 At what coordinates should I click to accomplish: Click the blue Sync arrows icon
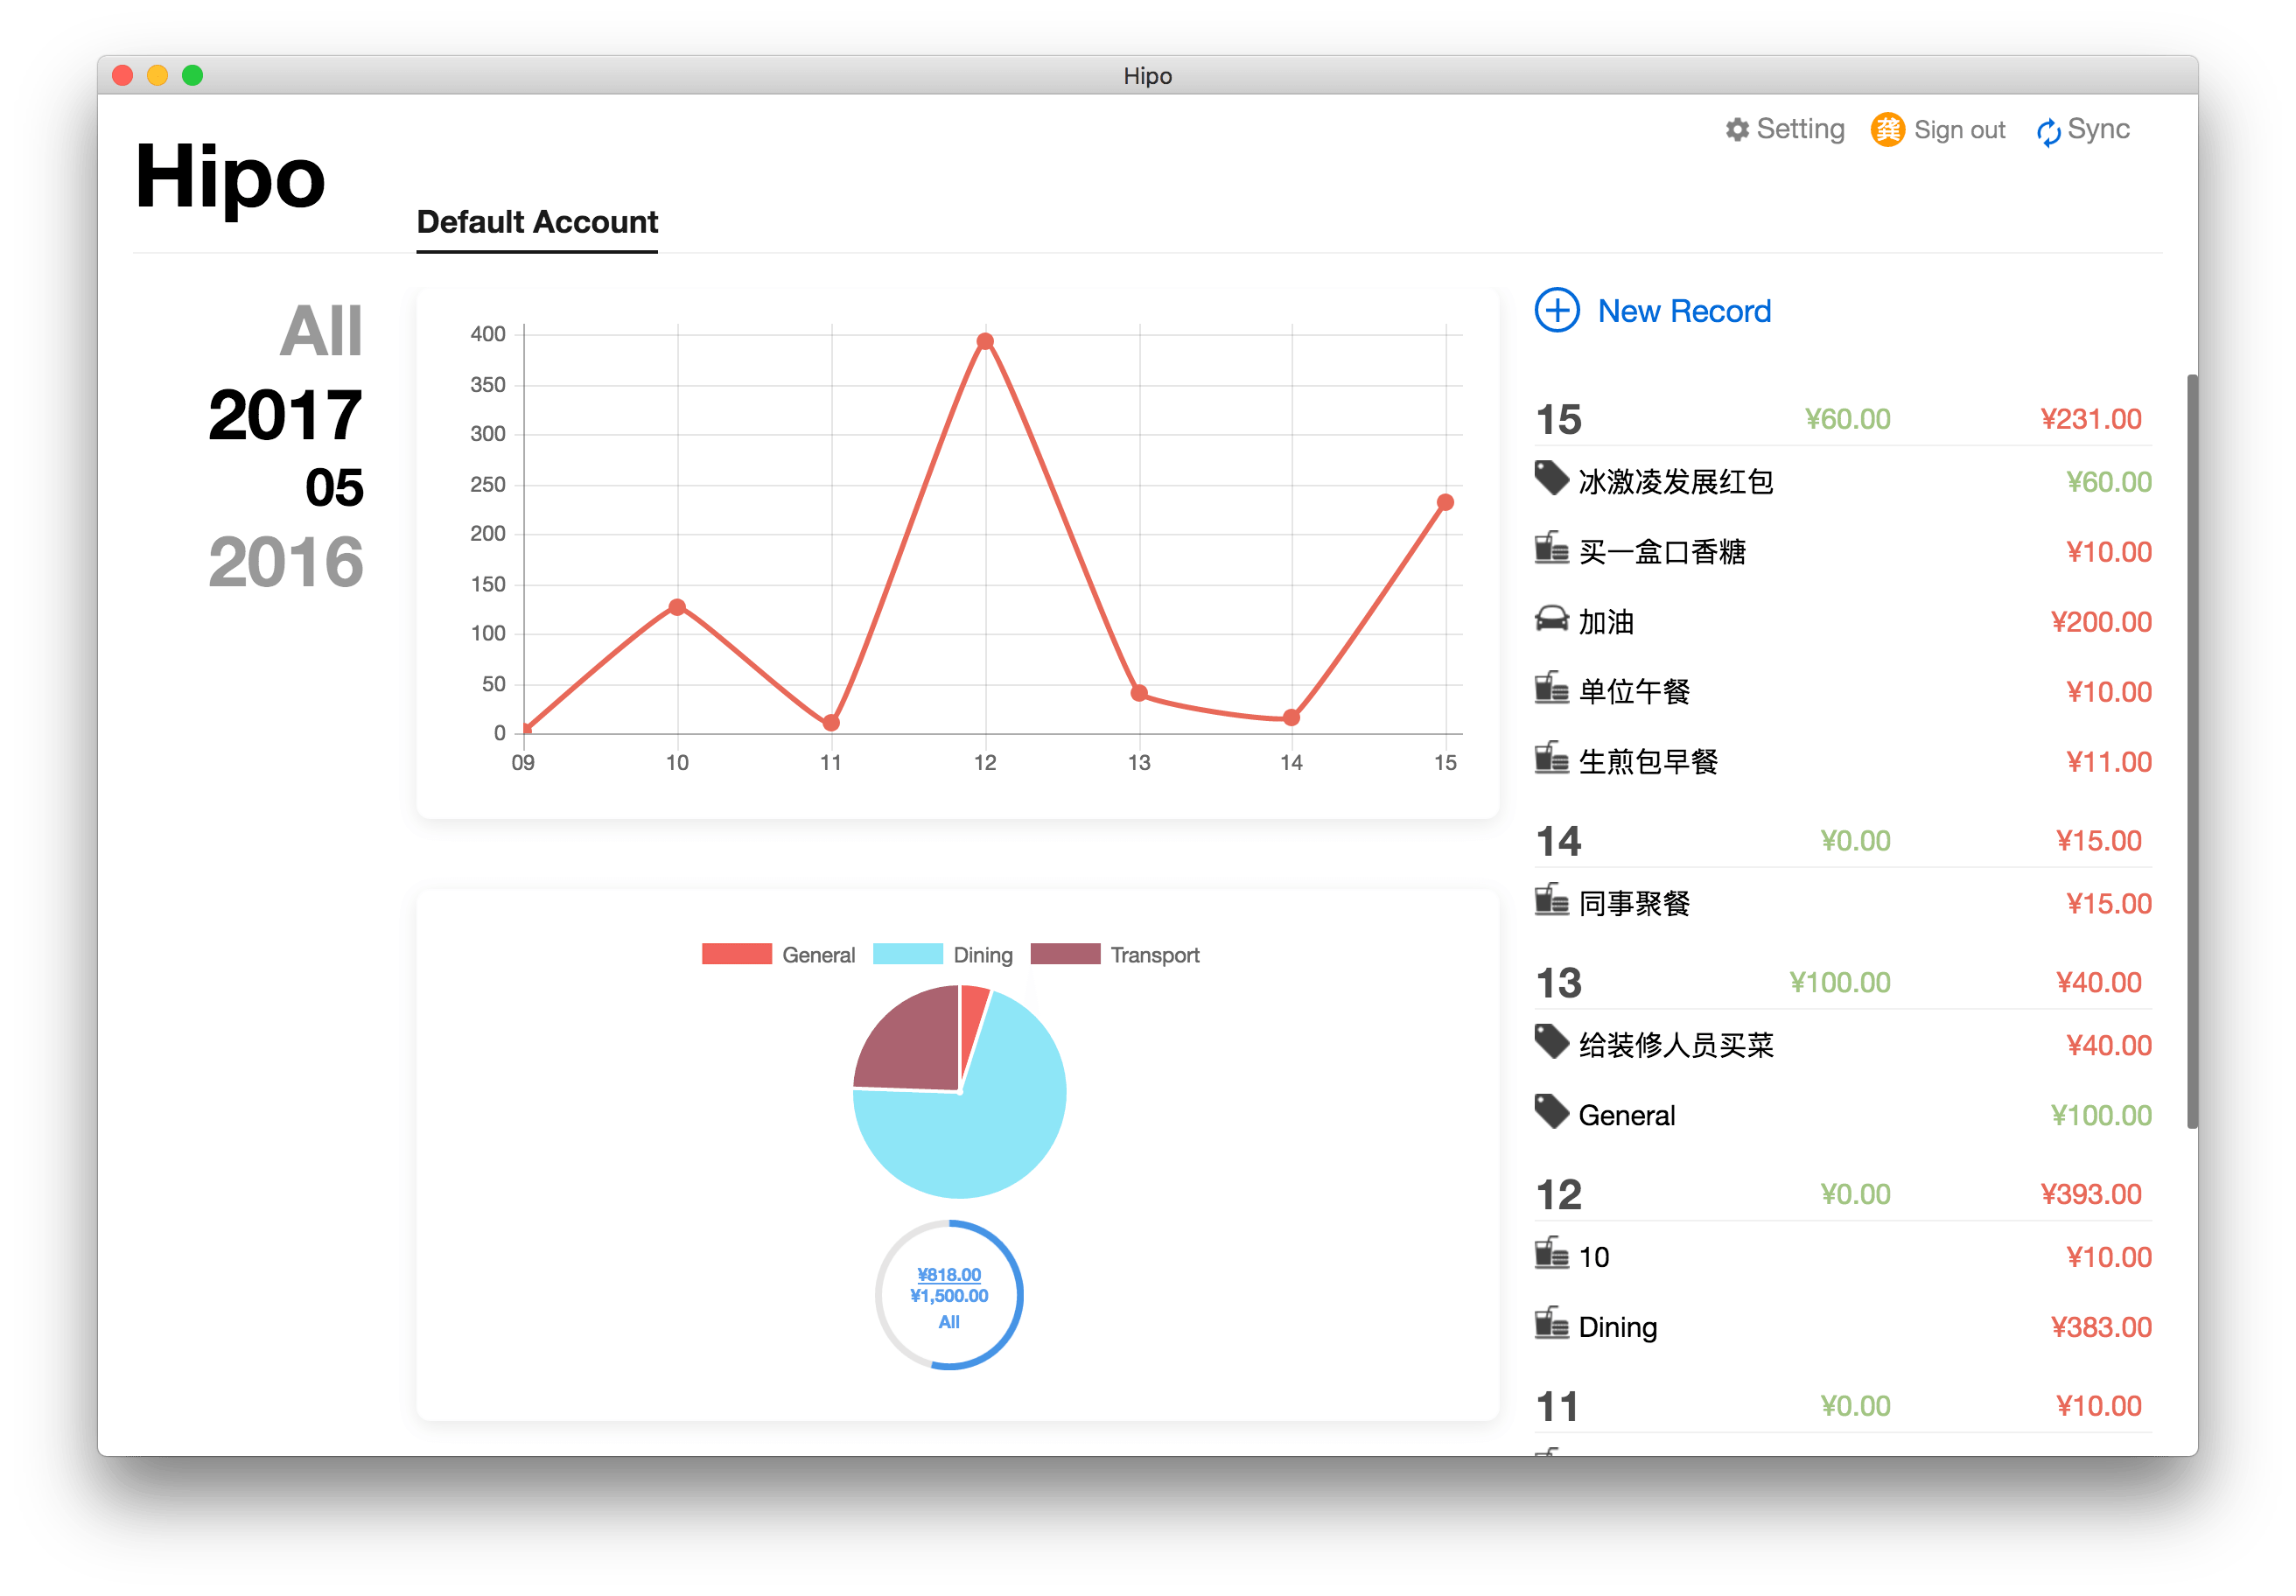pos(2048,131)
